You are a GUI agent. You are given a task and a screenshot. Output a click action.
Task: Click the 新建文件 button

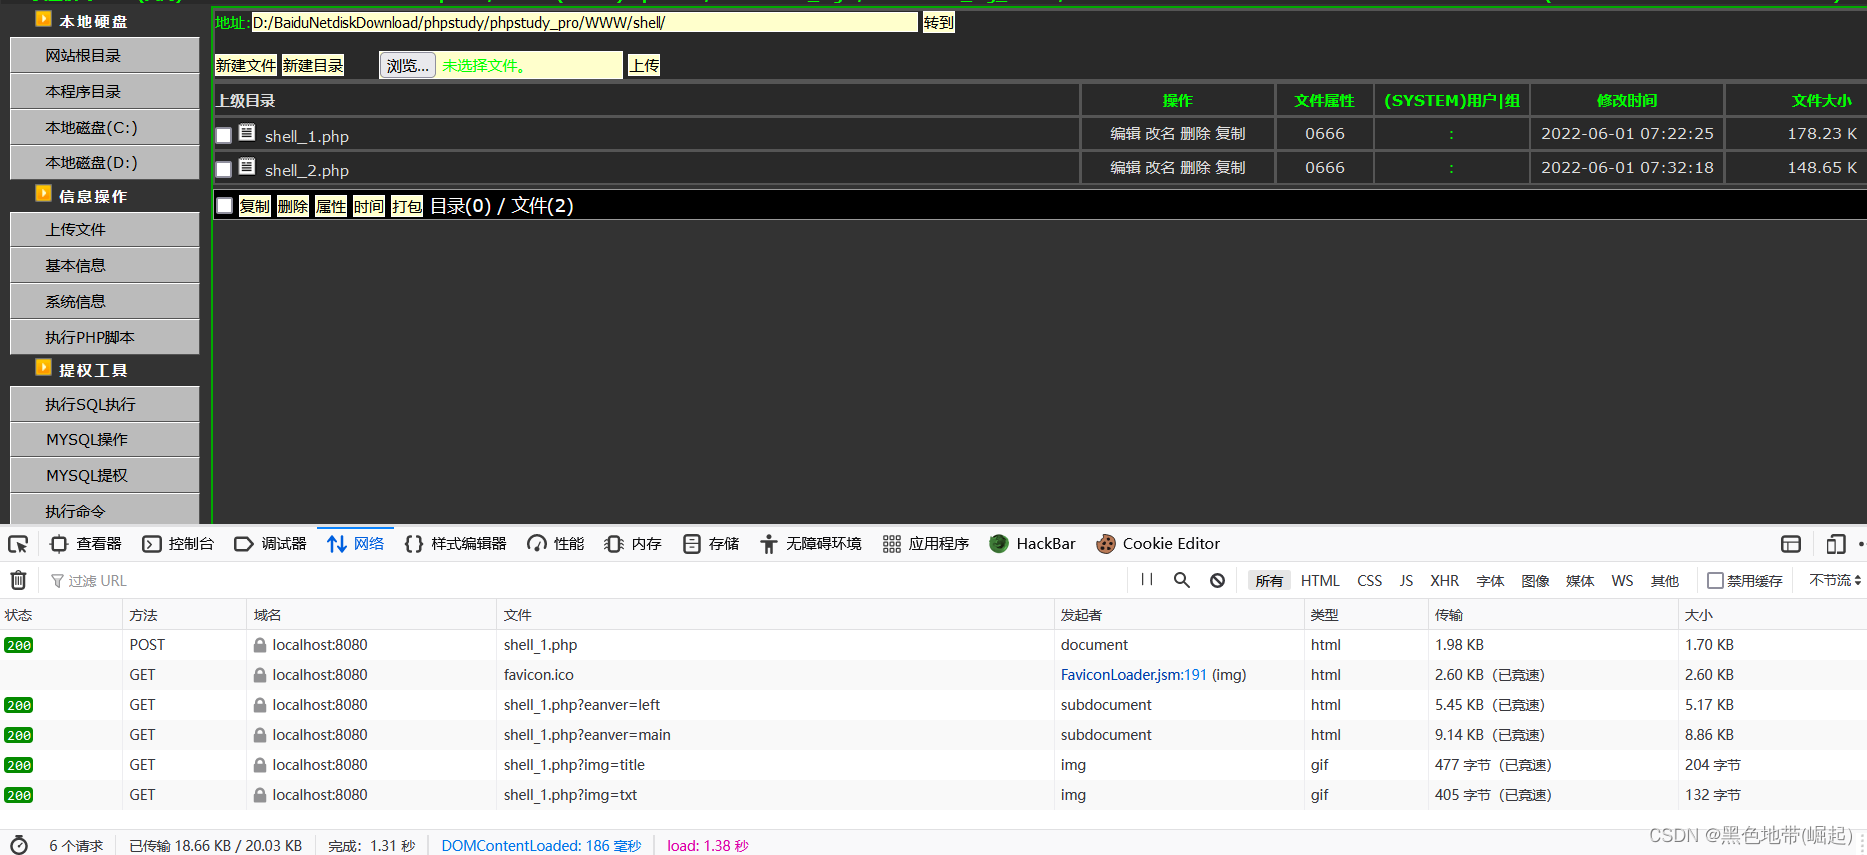pos(246,65)
